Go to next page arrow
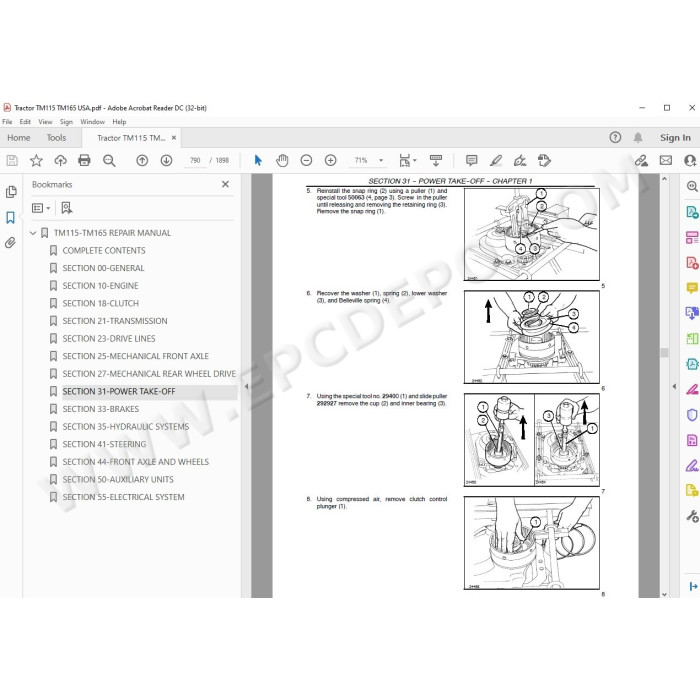 point(167,160)
